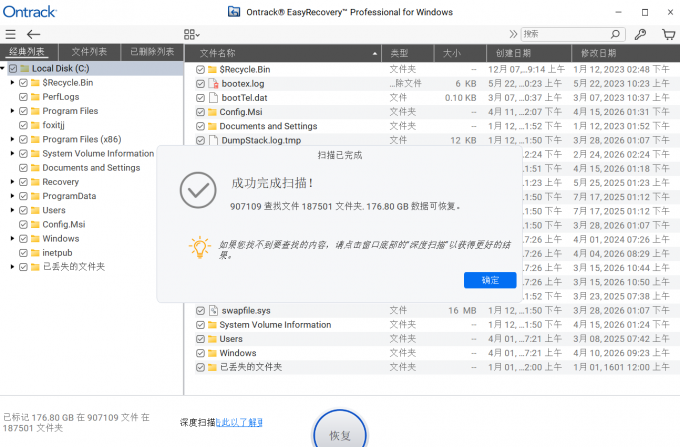The width and height of the screenshot is (680, 447).
Task: Click the file list 已丢失的文件夹 folder icon
Action: point(212,368)
